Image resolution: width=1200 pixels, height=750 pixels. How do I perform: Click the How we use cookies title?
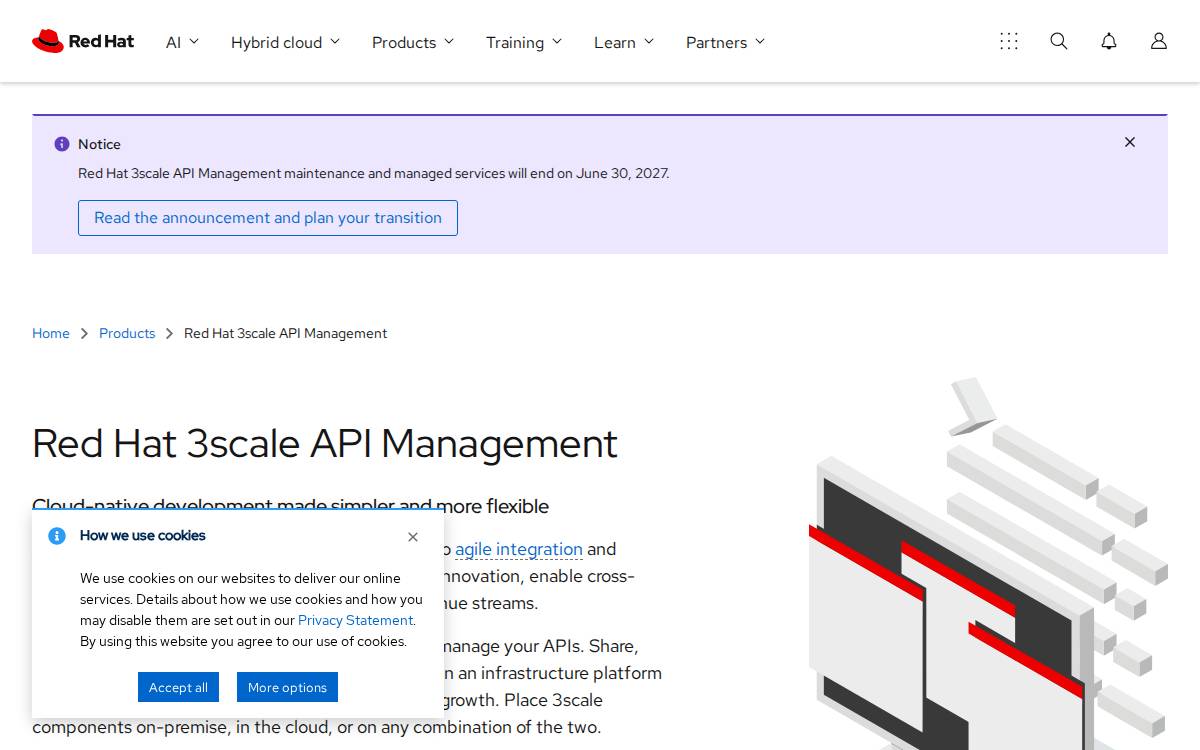click(x=143, y=536)
